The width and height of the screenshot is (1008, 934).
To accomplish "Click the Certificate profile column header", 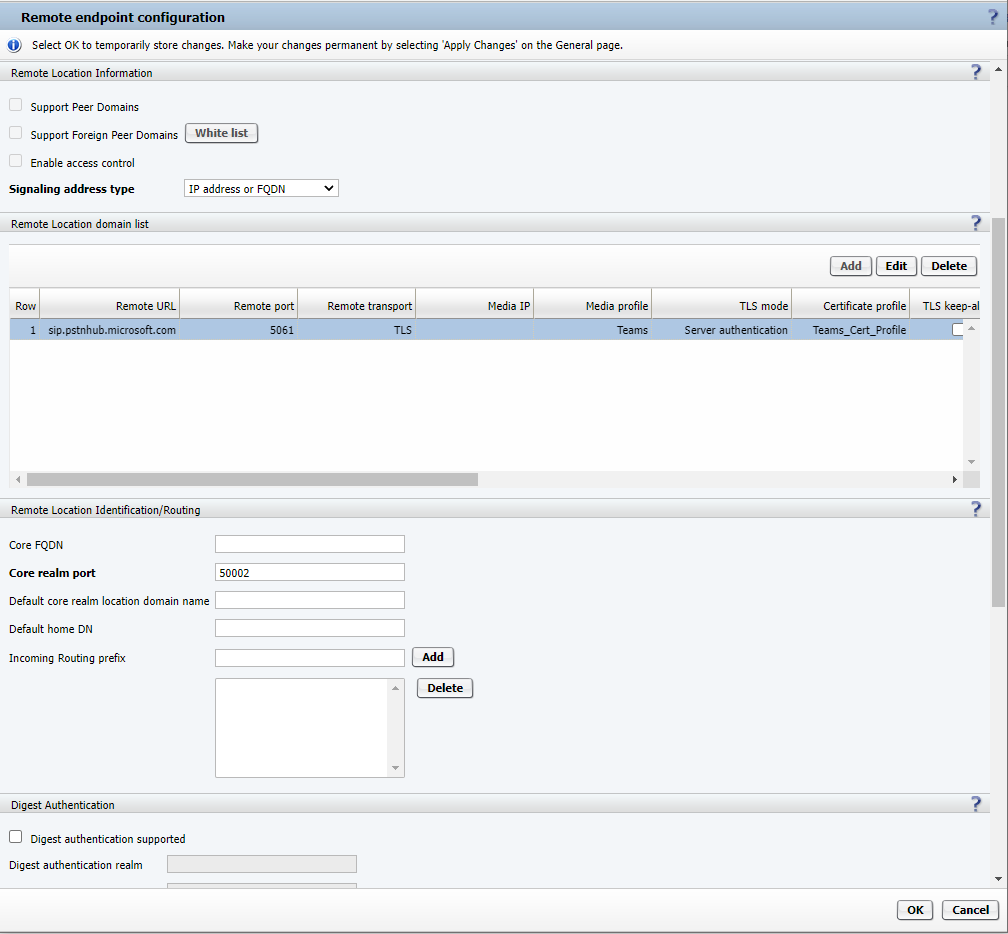I will tap(851, 305).
